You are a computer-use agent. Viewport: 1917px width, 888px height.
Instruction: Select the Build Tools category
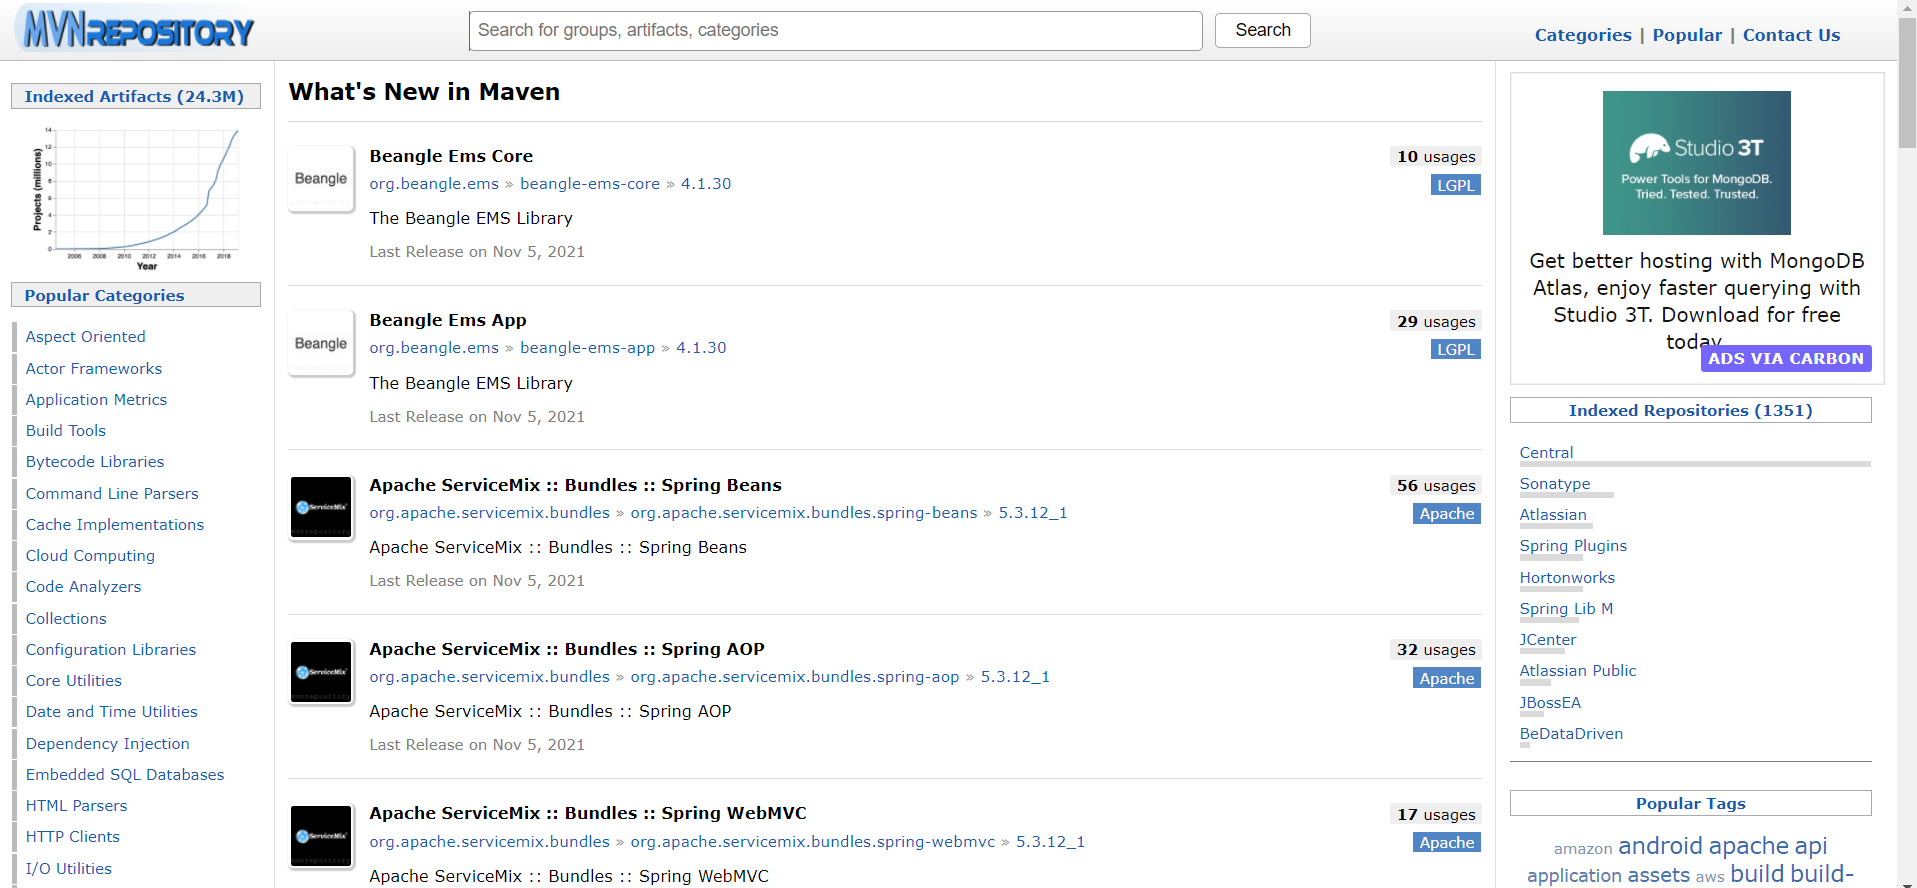click(x=66, y=430)
